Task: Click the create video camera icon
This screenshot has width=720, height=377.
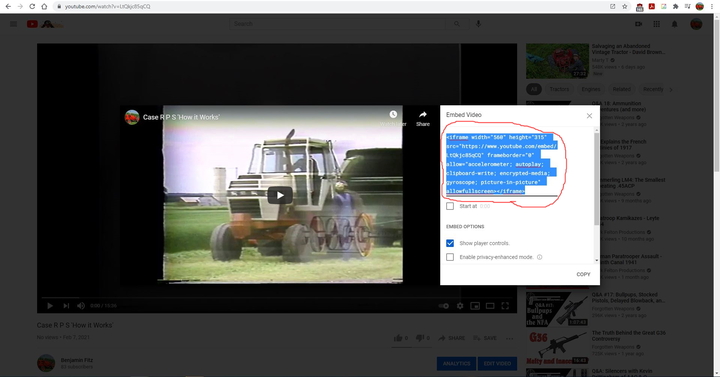Action: tap(639, 24)
